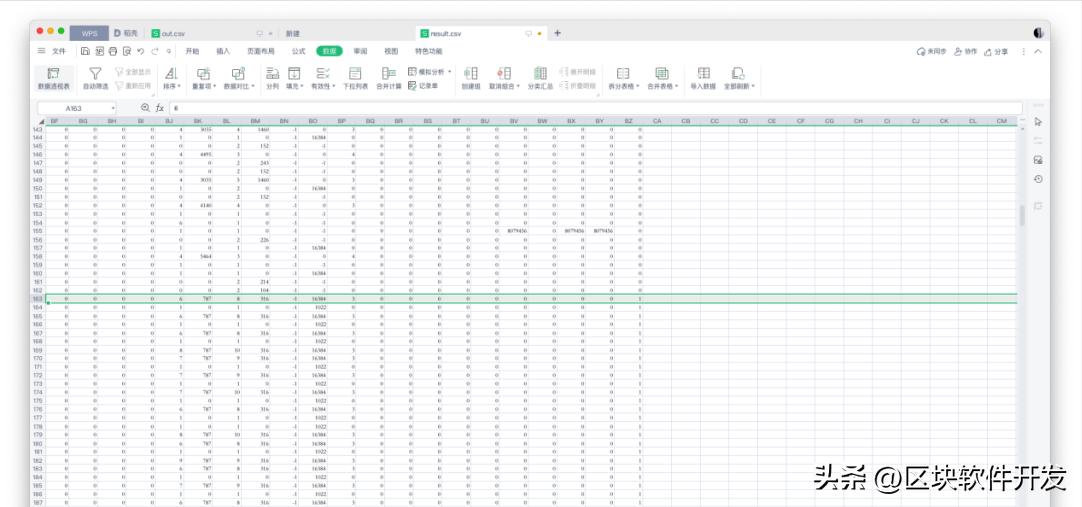Open 下拉列表 dropdown list tool
1082x507 pixels.
(x=355, y=78)
